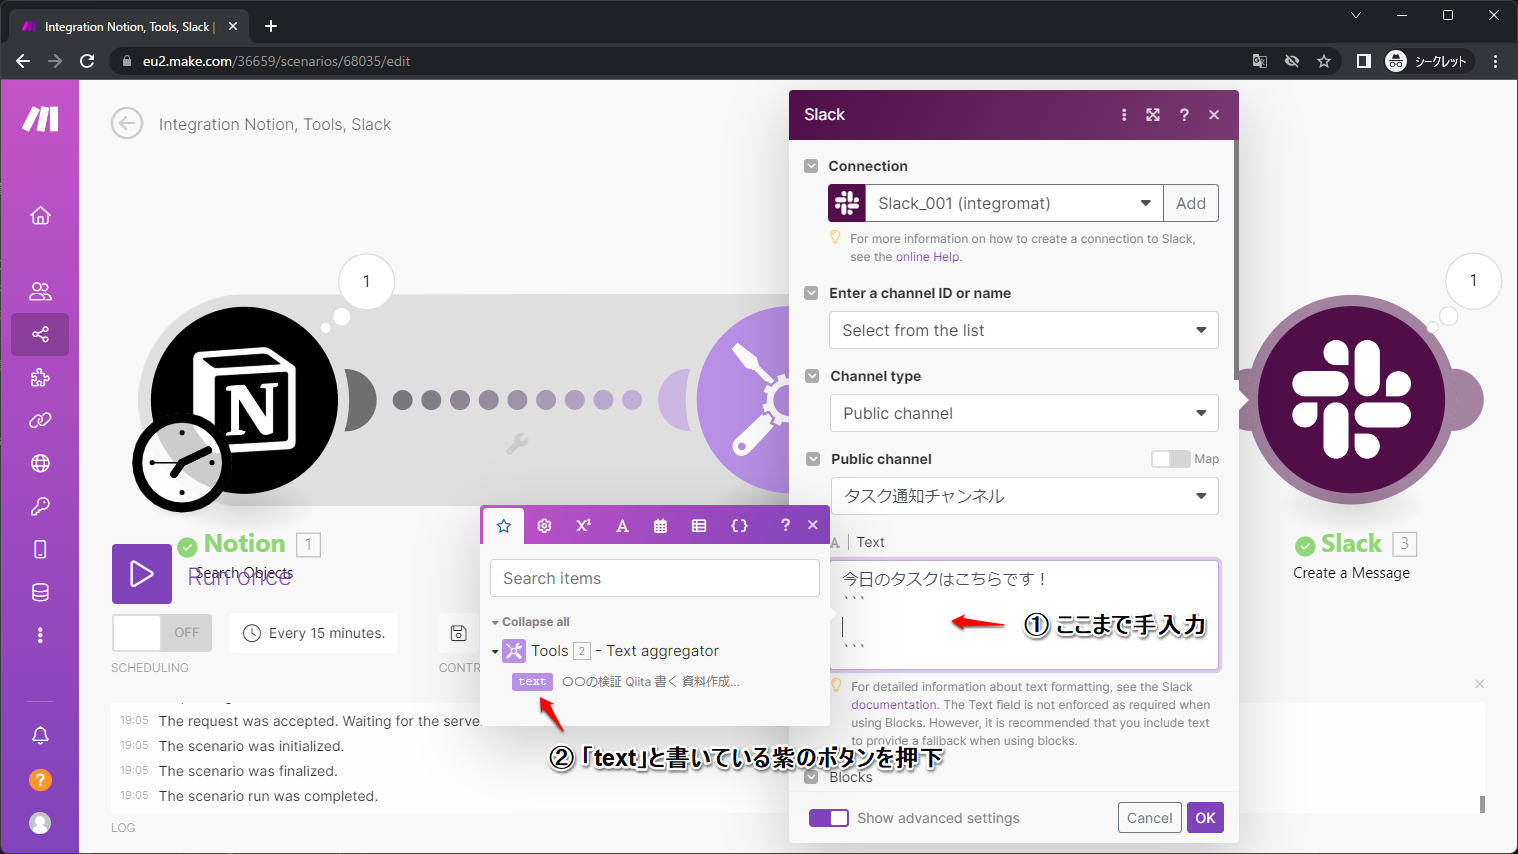
Task: Go back using the circular arrow icon
Action: point(127,124)
